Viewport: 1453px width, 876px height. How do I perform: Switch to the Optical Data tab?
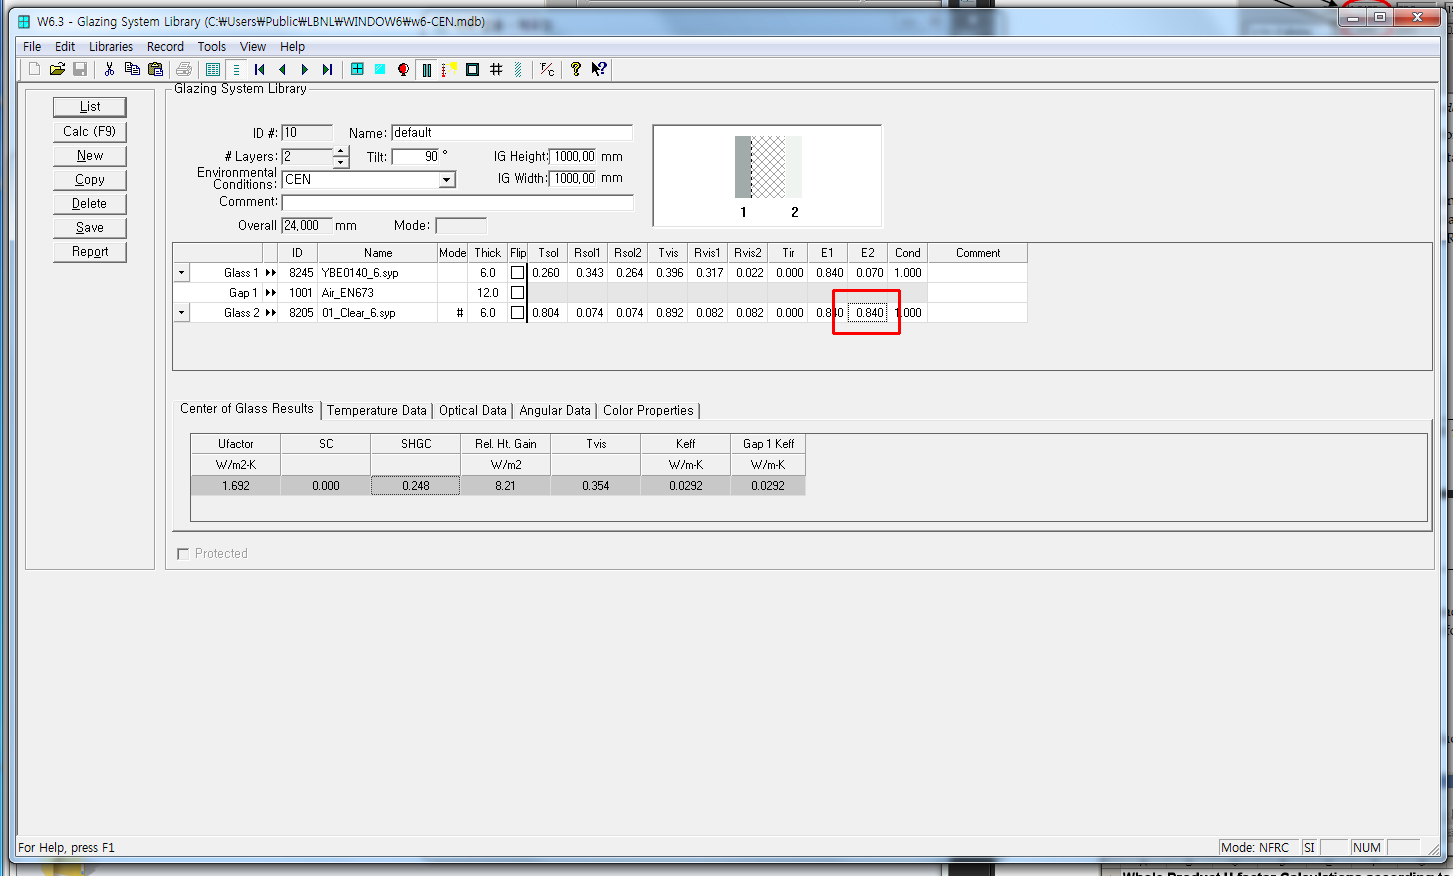tap(472, 410)
